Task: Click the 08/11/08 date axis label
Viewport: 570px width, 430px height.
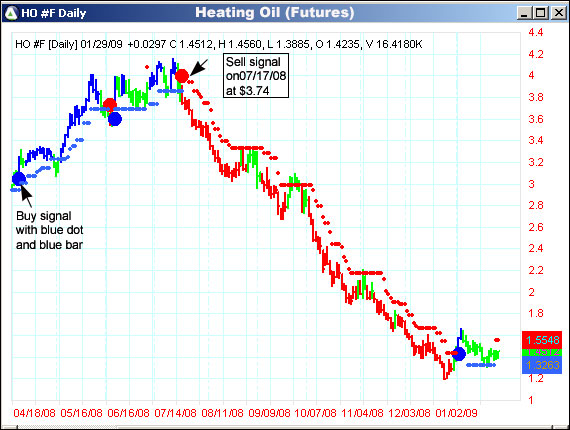Action: tap(222, 413)
